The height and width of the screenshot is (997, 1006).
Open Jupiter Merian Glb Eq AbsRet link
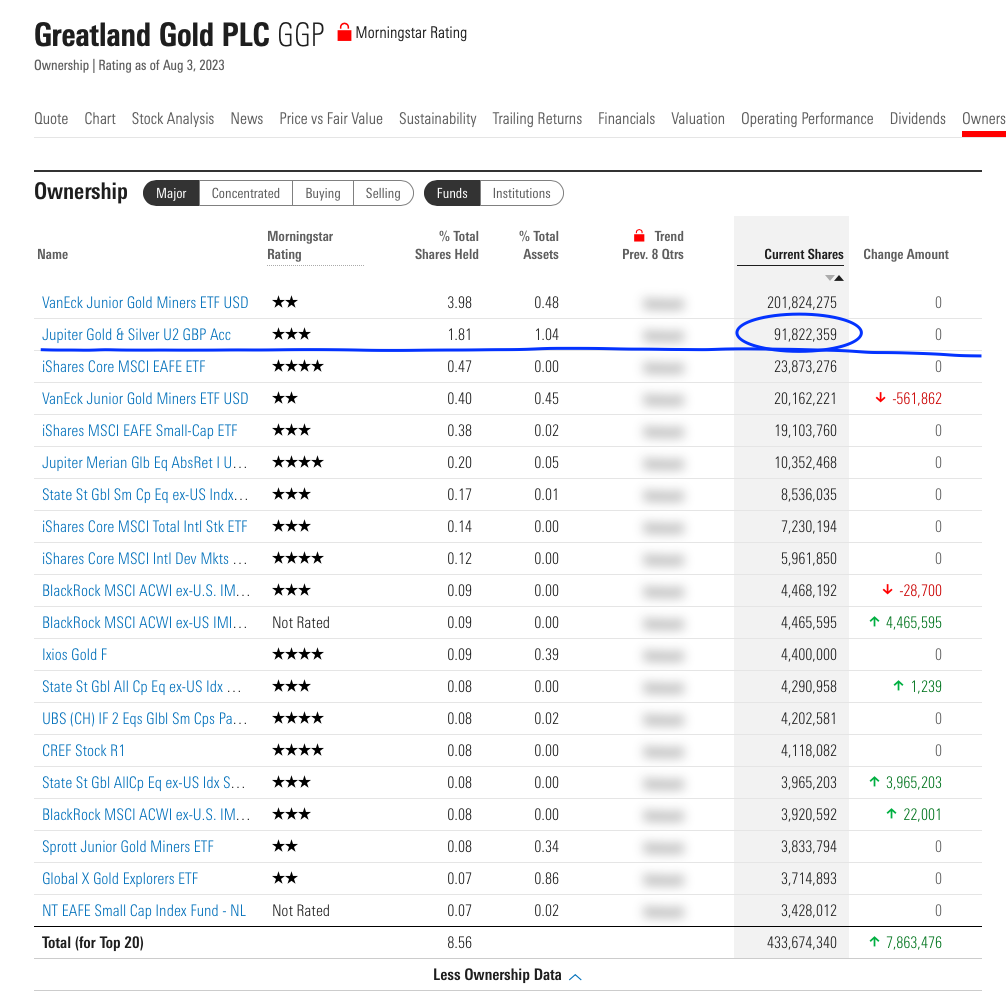pyautogui.click(x=144, y=463)
